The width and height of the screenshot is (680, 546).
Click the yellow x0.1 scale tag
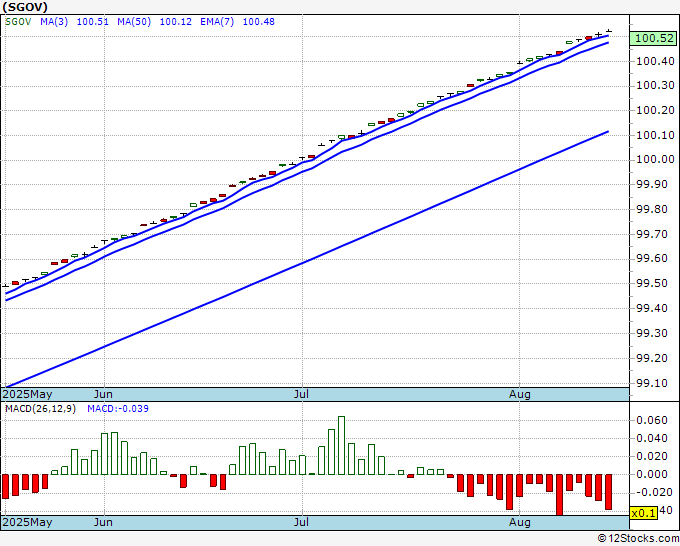click(x=644, y=513)
